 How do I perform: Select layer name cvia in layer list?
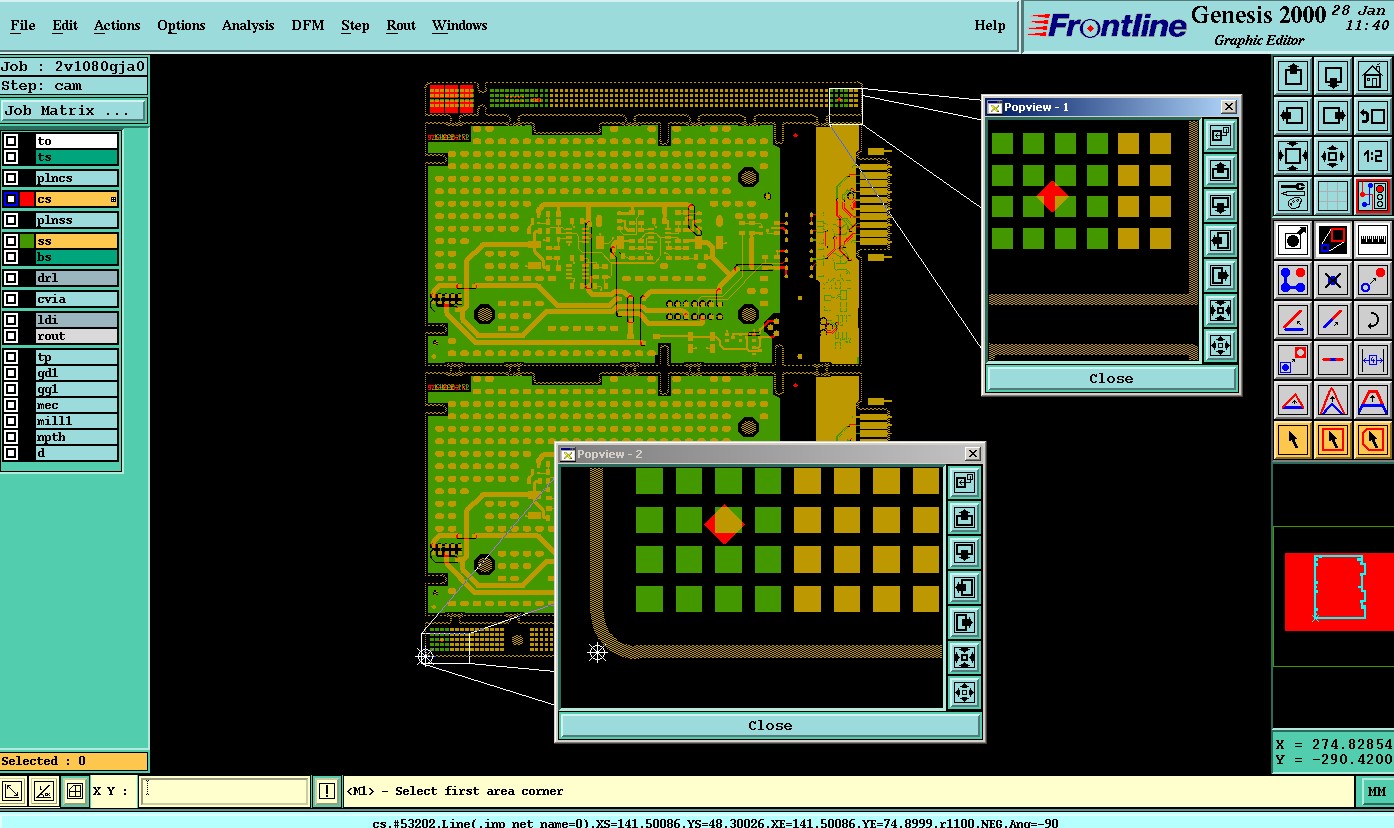(x=77, y=299)
